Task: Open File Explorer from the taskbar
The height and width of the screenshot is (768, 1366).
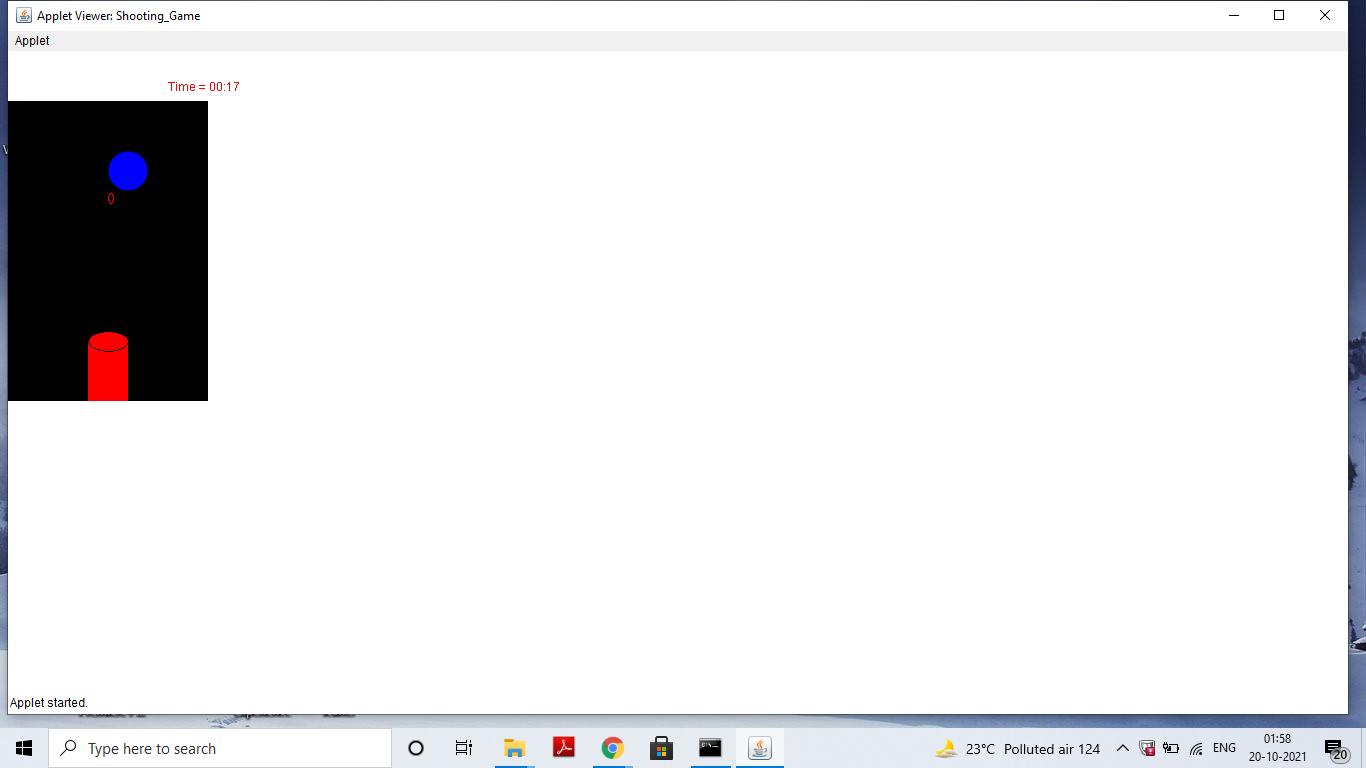Action: [514, 748]
